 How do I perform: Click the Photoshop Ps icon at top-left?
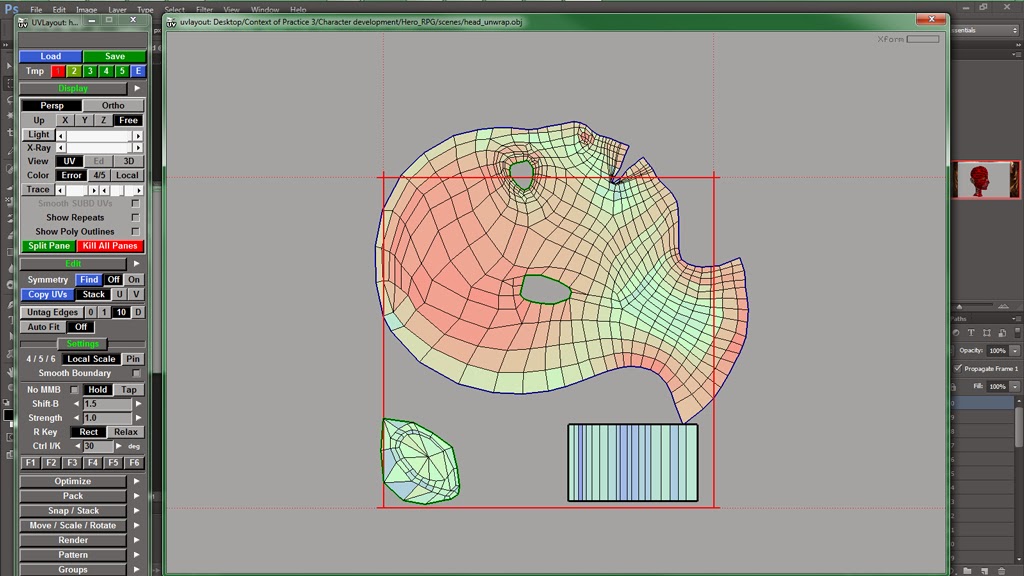click(x=11, y=8)
